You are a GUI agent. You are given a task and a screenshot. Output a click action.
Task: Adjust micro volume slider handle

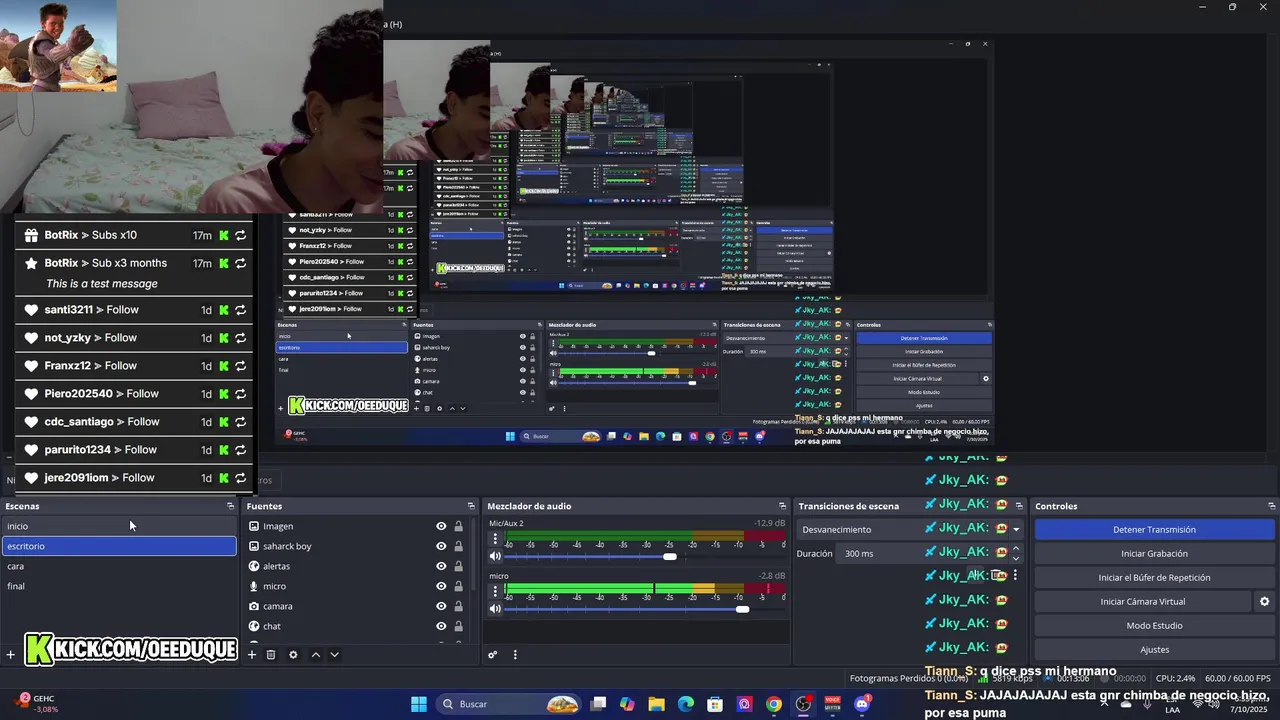pyautogui.click(x=742, y=609)
